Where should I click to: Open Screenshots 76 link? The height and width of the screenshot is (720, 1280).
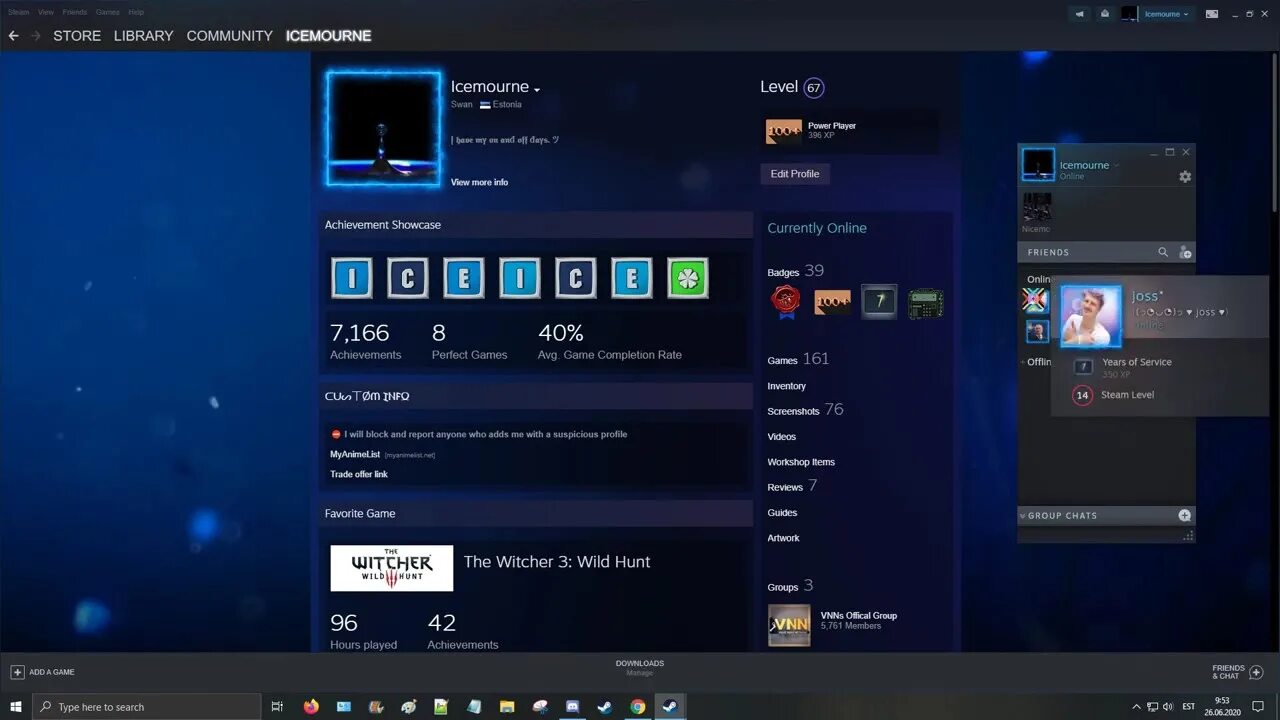pos(805,410)
